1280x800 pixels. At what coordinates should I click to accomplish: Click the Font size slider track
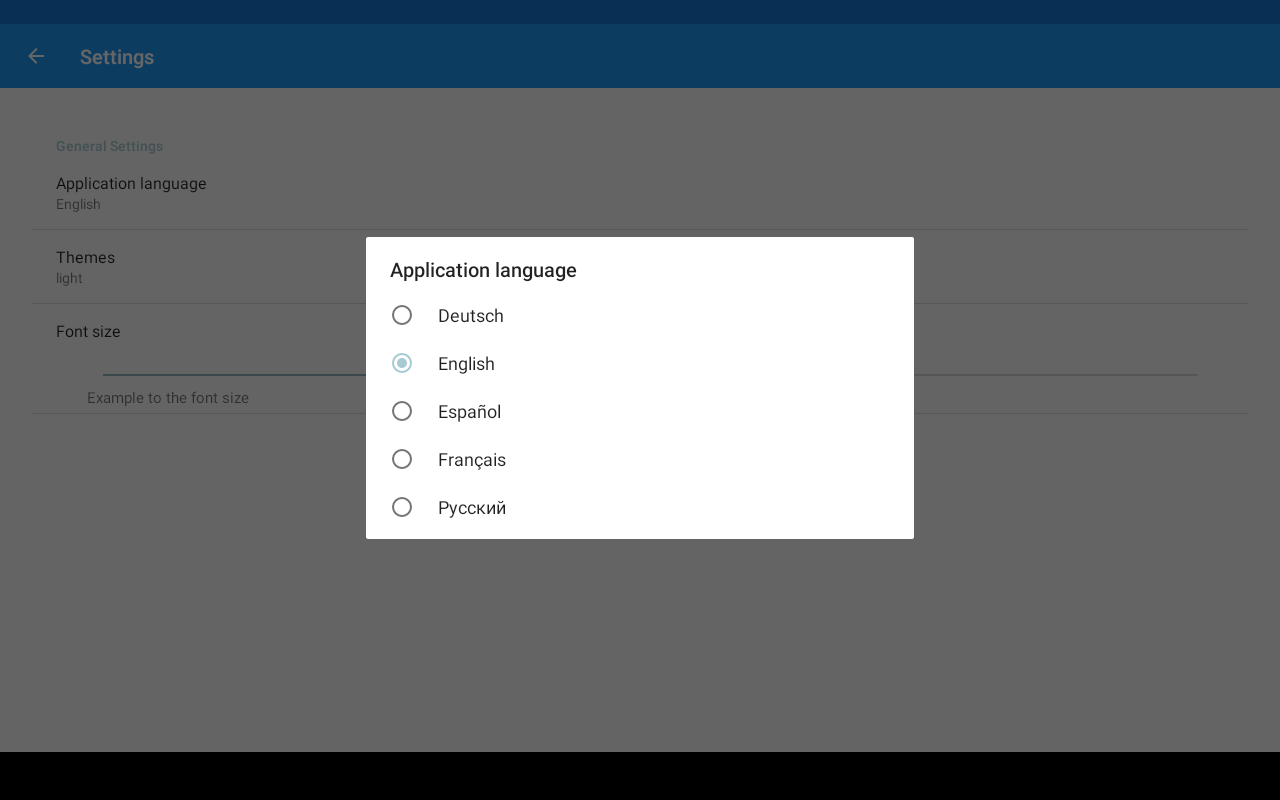[1055, 375]
